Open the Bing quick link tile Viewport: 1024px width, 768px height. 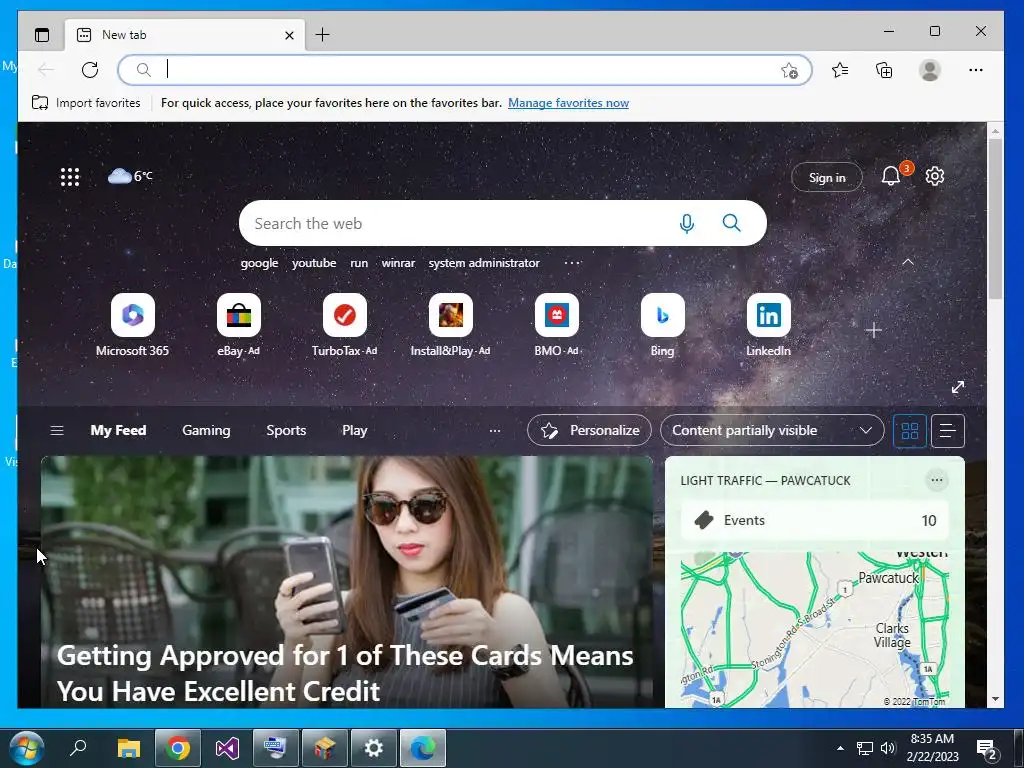pyautogui.click(x=662, y=325)
